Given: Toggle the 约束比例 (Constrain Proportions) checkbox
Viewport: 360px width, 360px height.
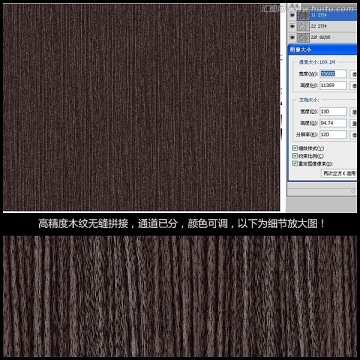Looking at the screenshot, I should [295, 156].
